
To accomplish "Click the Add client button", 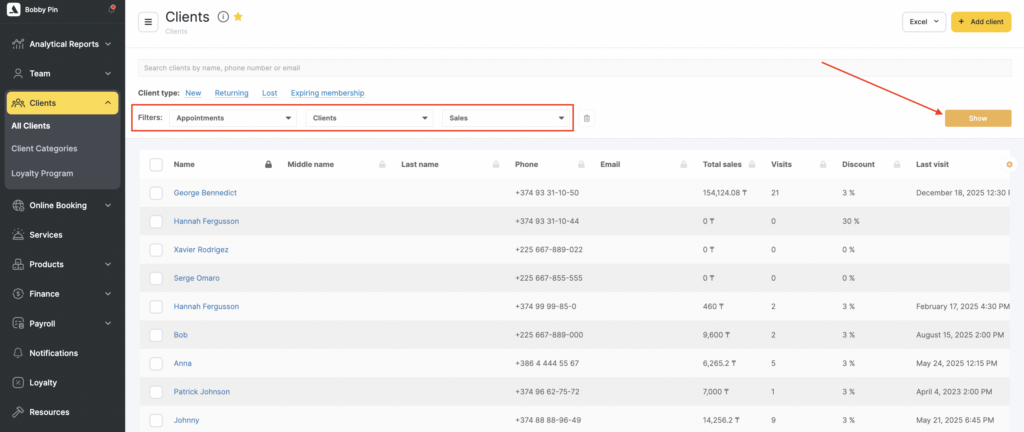I will [981, 21].
